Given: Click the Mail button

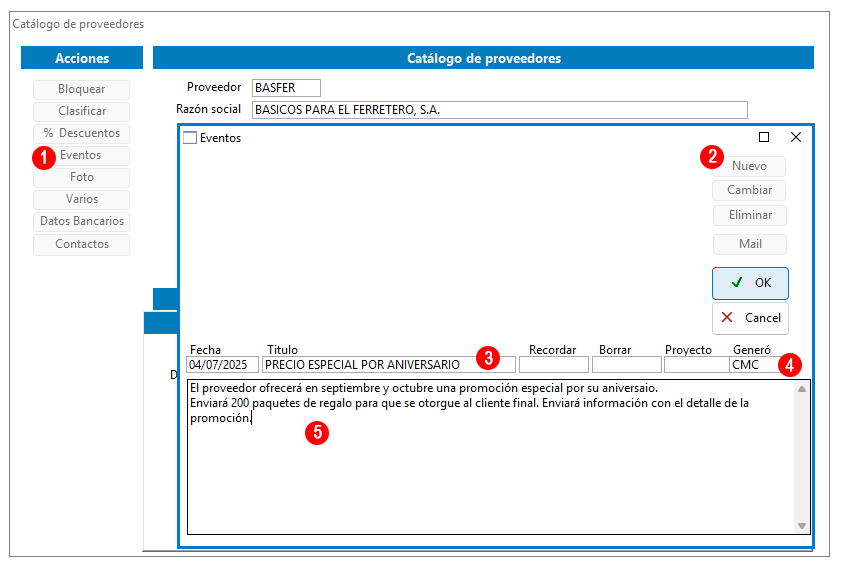Looking at the screenshot, I should (749, 244).
